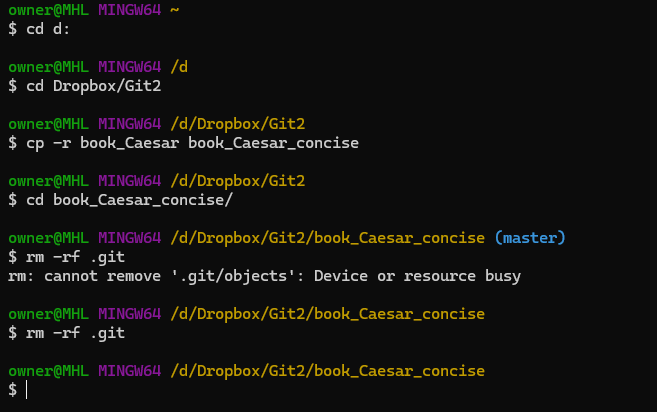Click the 'rm:' prefix of the error line

coord(21,276)
